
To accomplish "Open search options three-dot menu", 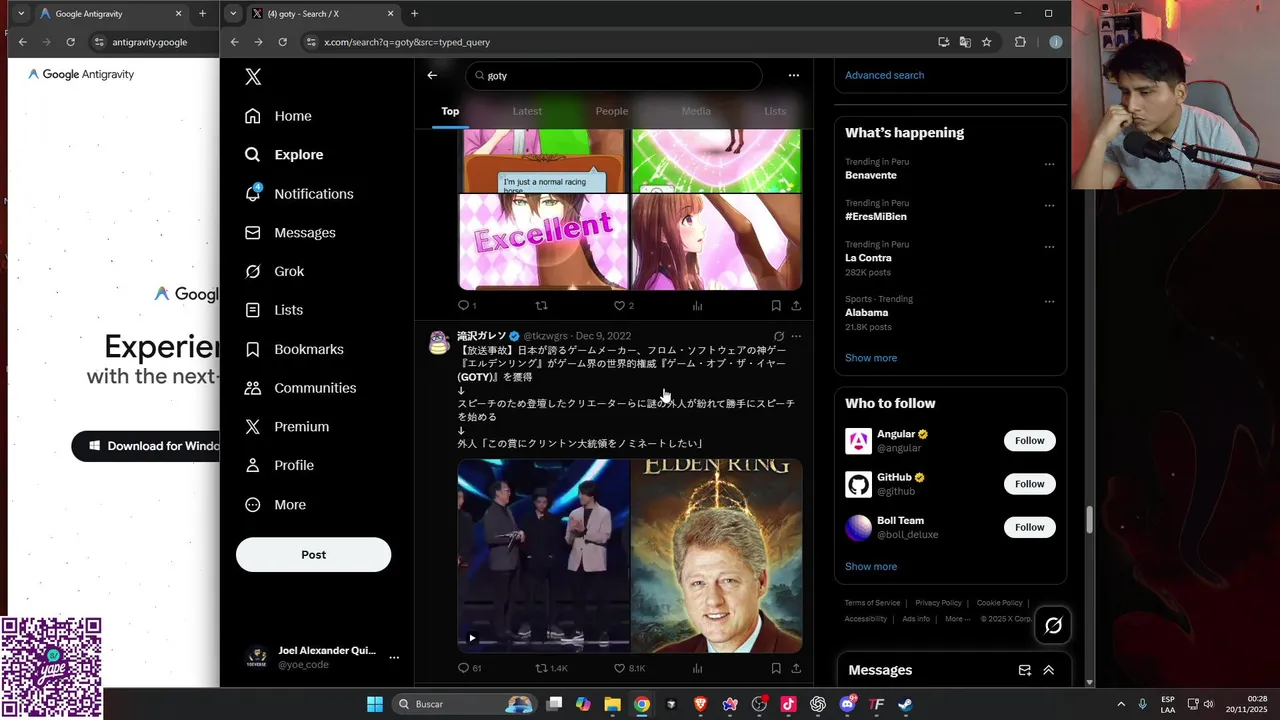I will coord(794,75).
